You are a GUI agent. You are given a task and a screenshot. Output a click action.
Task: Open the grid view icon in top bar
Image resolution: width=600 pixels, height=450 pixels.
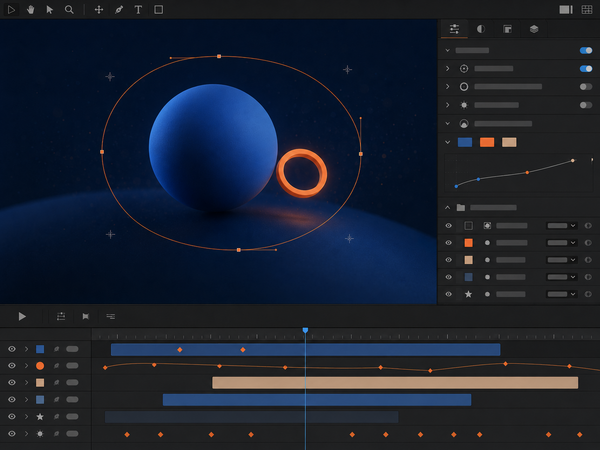pos(587,10)
